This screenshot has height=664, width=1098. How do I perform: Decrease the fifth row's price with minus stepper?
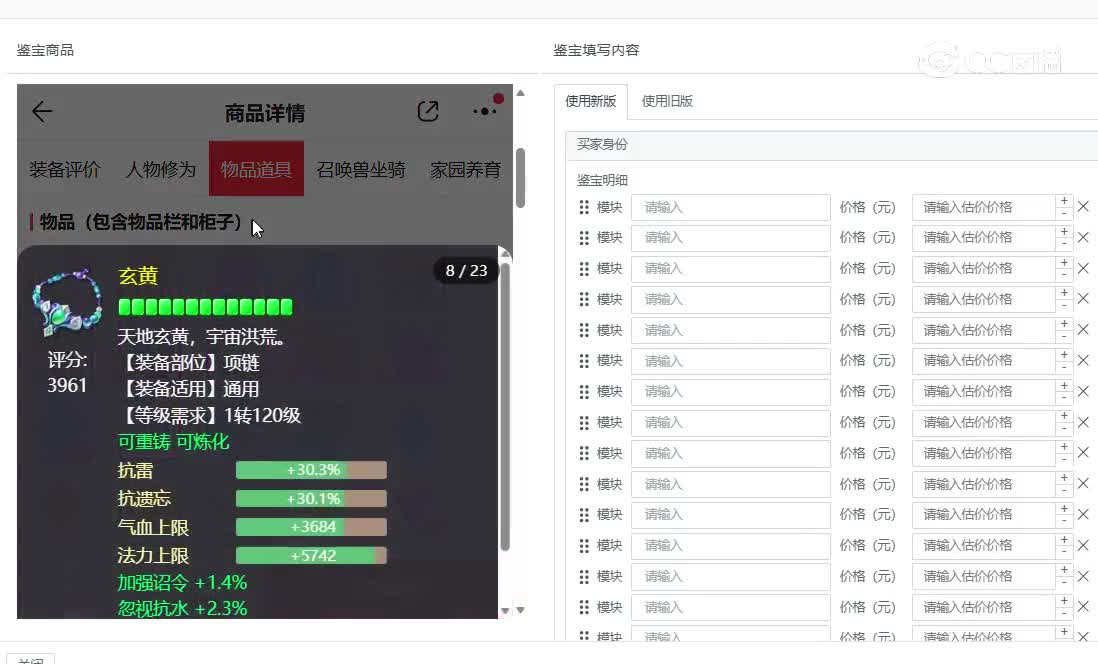pos(1064,337)
